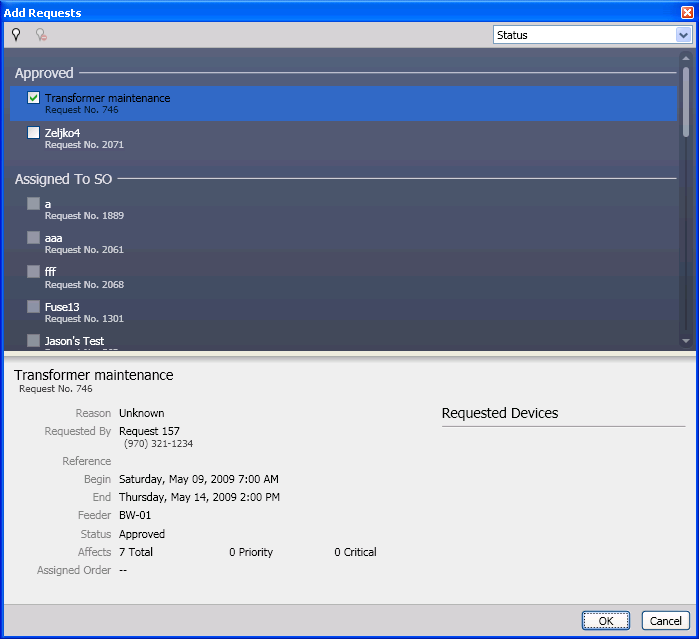Check the Zeljko4 request checkbox
The height and width of the screenshot is (639, 699).
coord(34,133)
